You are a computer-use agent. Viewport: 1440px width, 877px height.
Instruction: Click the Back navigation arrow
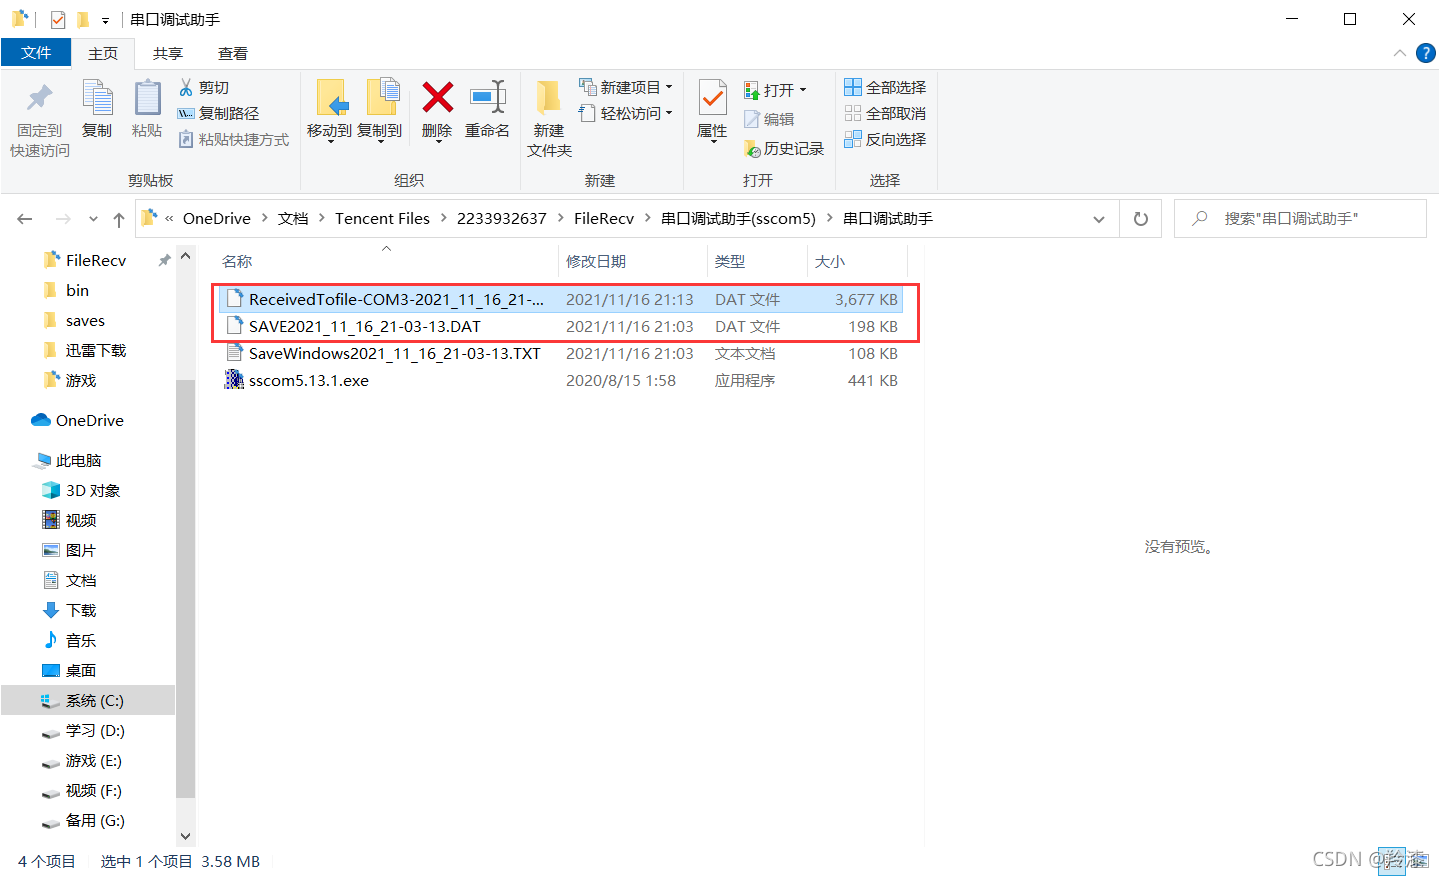25,219
